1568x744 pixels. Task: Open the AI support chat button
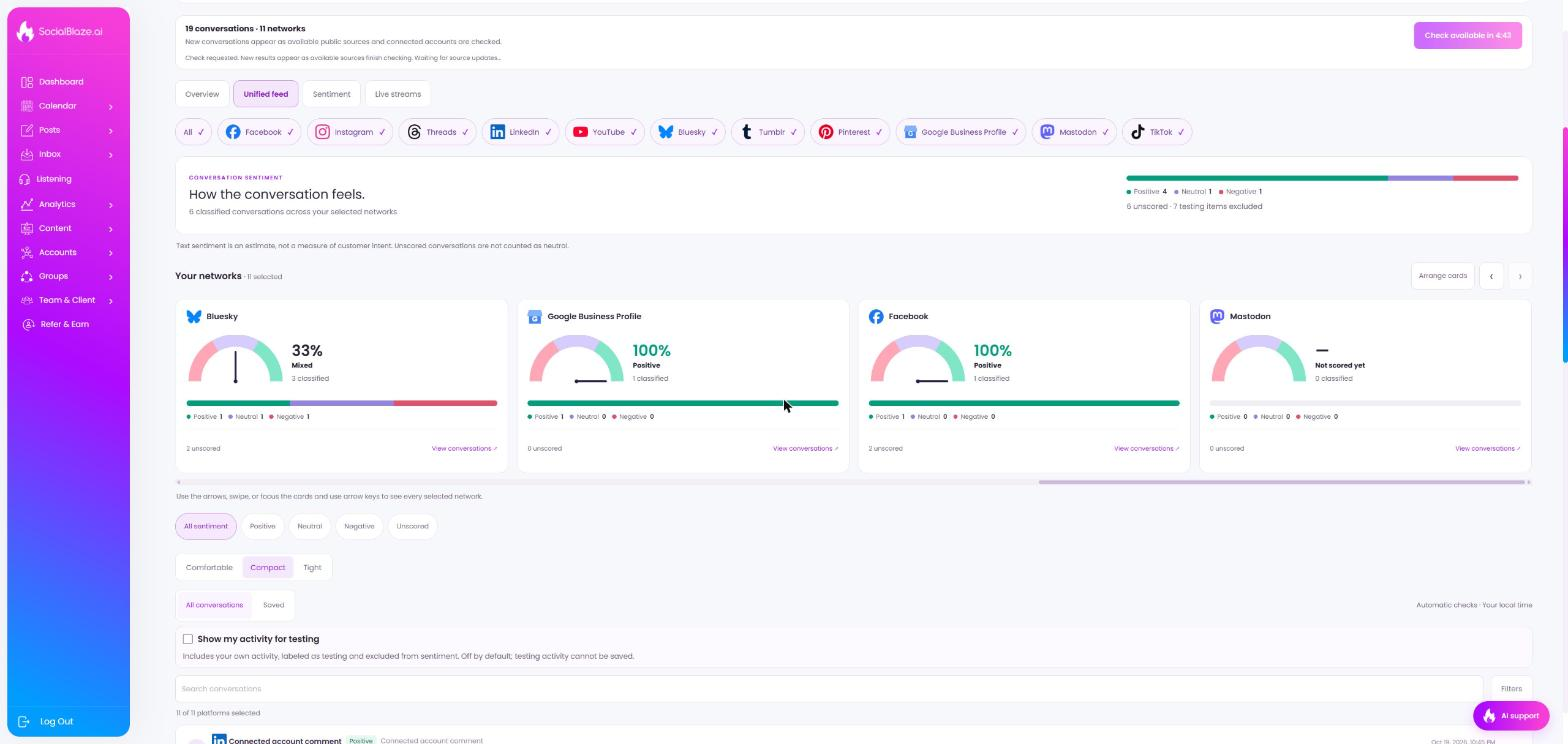point(1511,716)
